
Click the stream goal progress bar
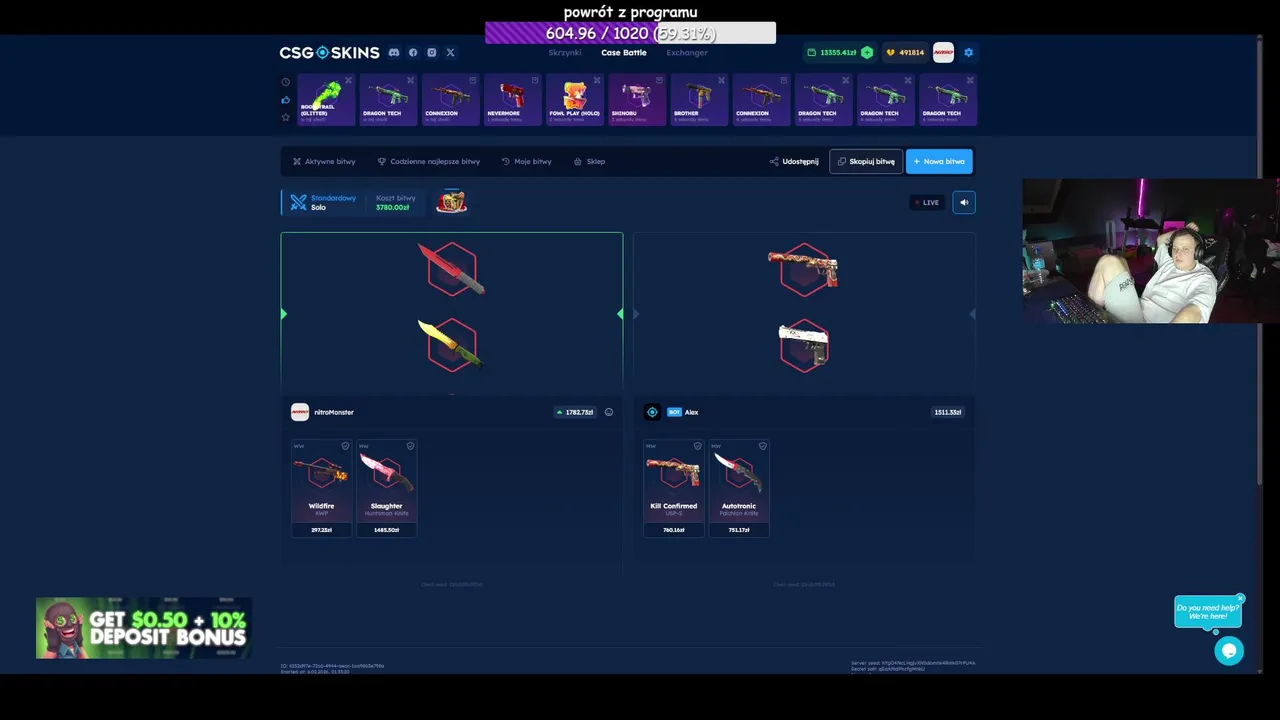630,33
